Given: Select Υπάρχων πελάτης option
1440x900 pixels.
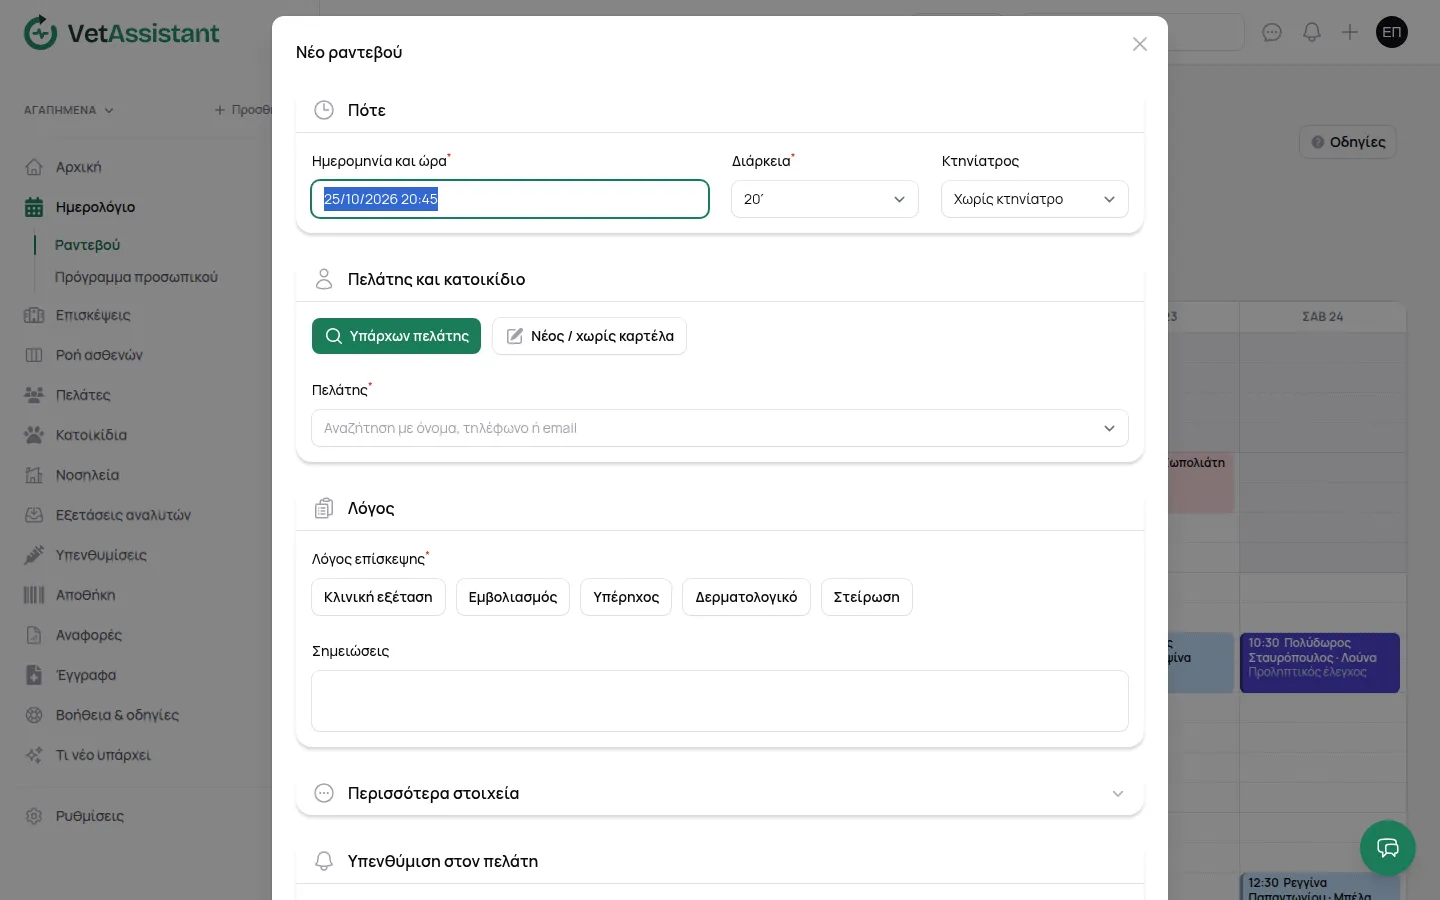Looking at the screenshot, I should click(396, 336).
